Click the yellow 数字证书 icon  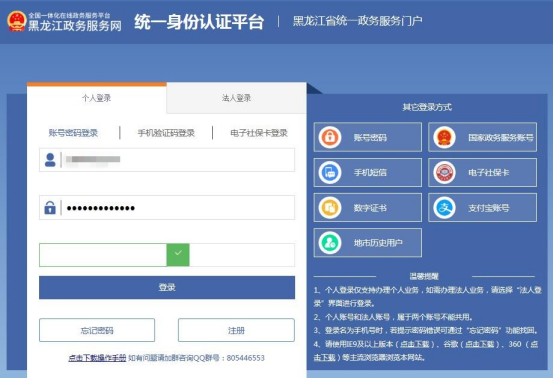point(330,208)
